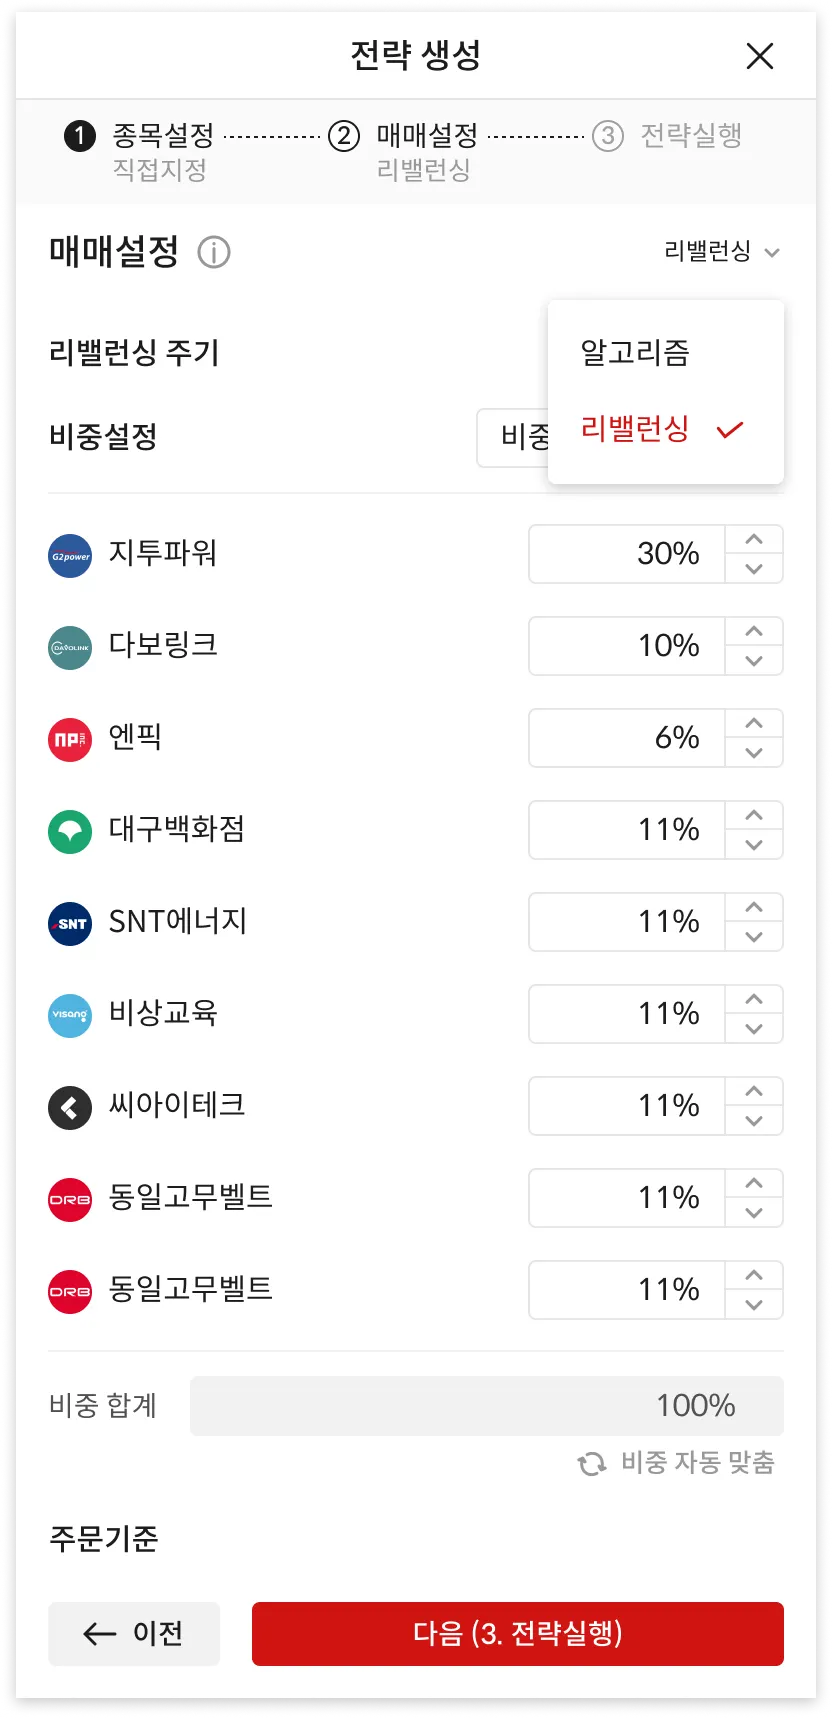This screenshot has height=1718, width=832.
Task: Go back with the 이전 button
Action: coord(134,1633)
